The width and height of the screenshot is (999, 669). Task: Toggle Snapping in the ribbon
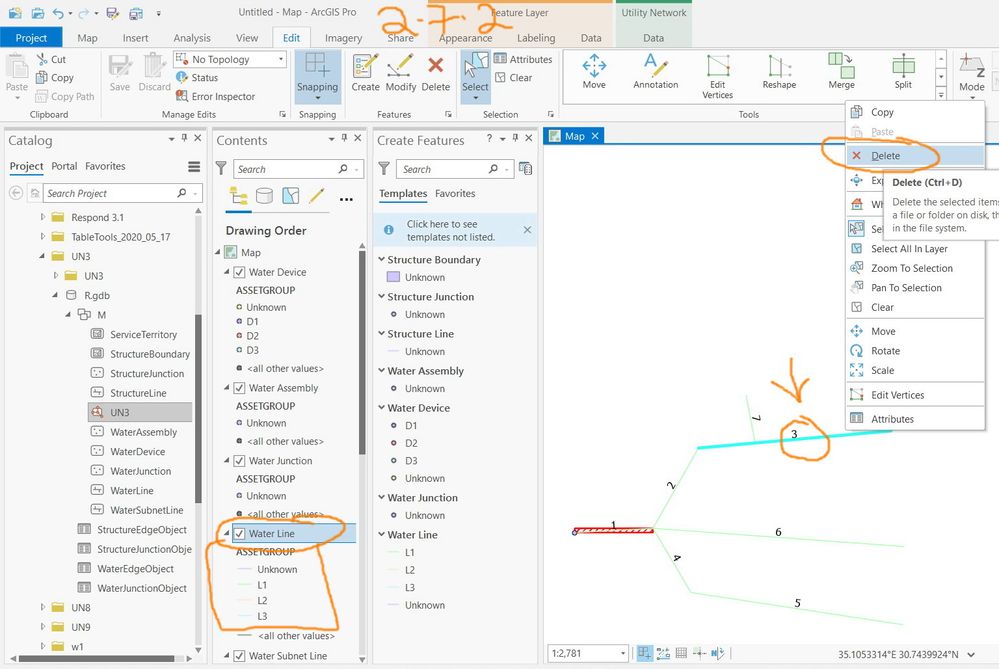pyautogui.click(x=317, y=76)
